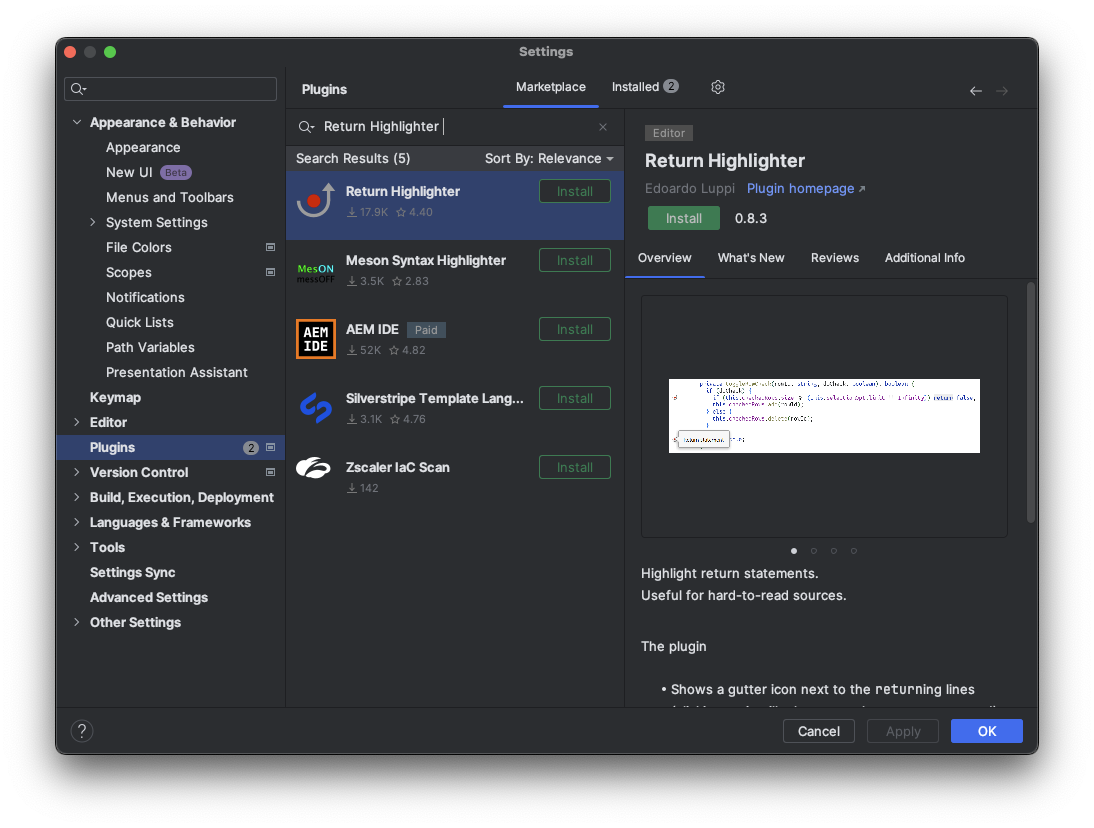Click the Meson Syntax Highlighter logo
This screenshot has width=1094, height=828.
pos(316,273)
